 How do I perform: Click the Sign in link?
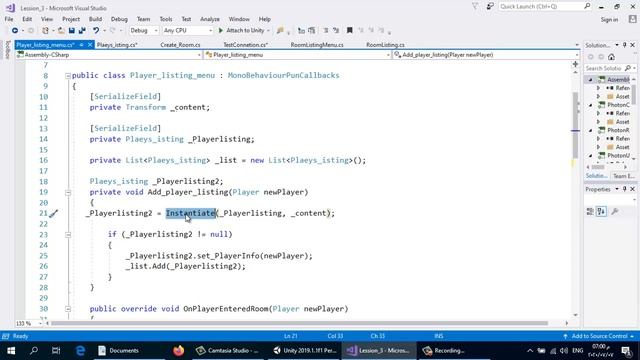pyautogui.click(x=609, y=20)
